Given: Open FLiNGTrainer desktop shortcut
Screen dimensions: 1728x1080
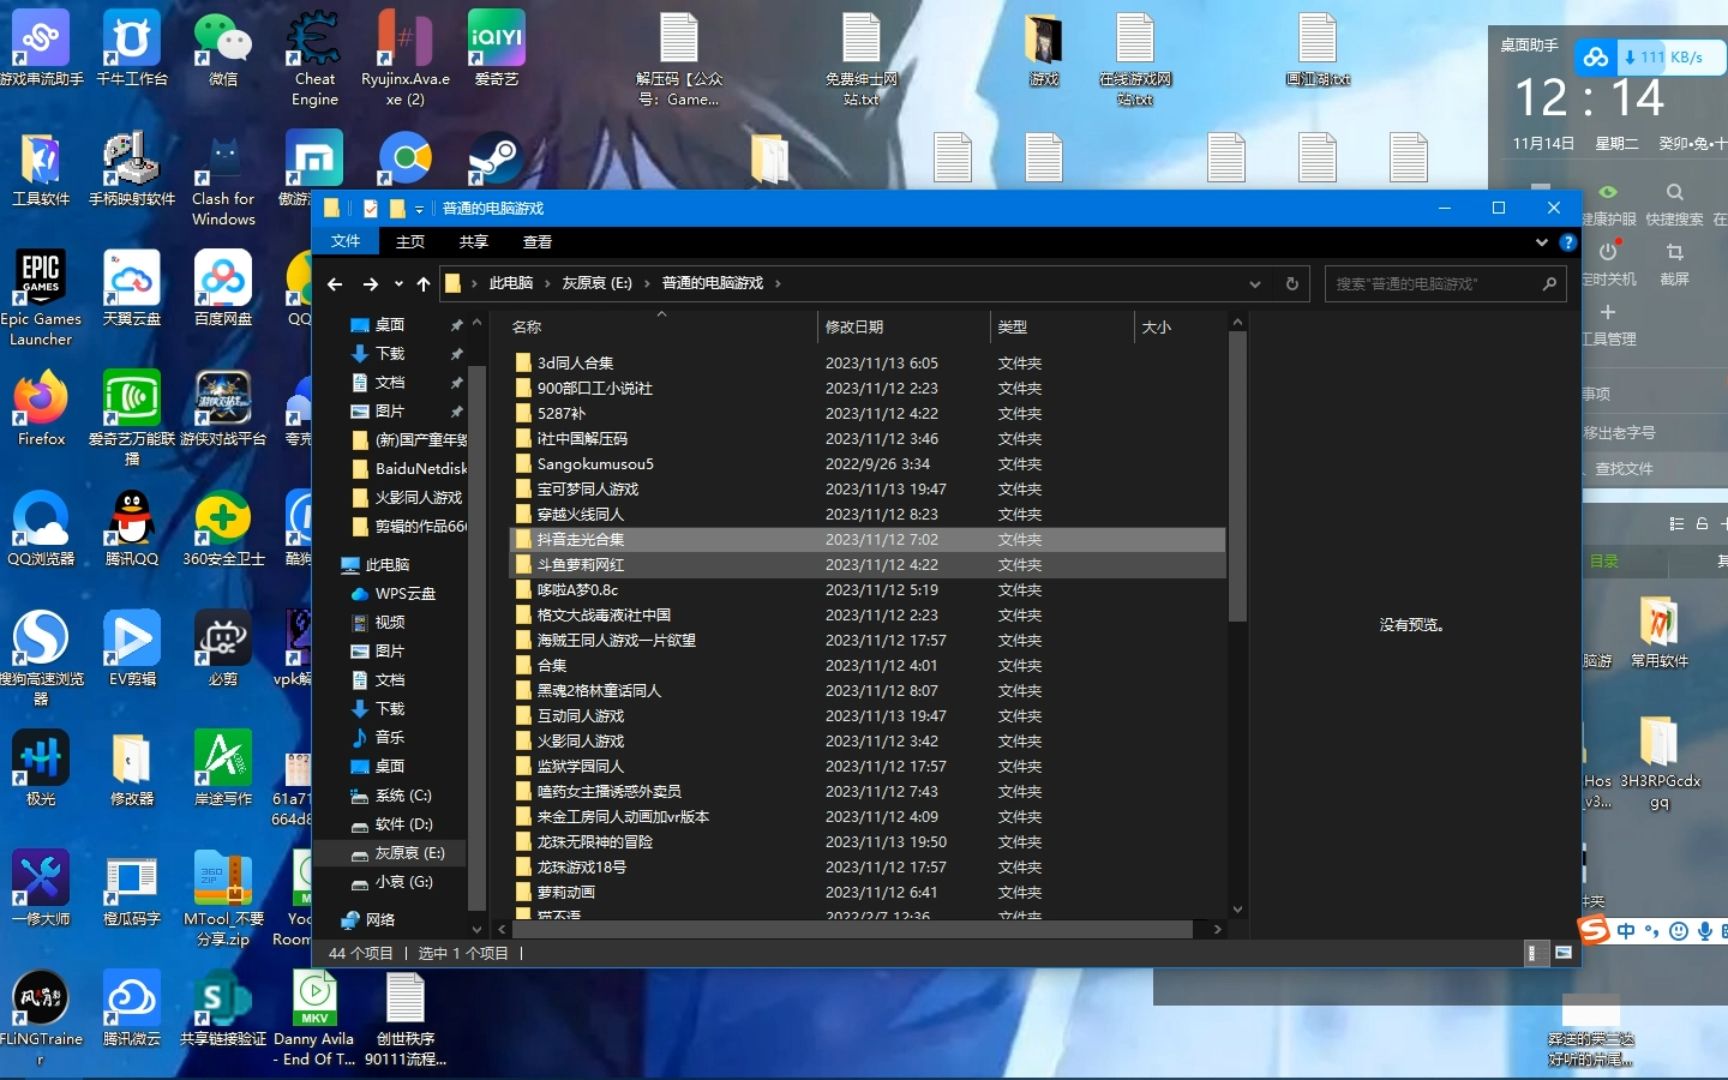Looking at the screenshot, I should (41, 1018).
